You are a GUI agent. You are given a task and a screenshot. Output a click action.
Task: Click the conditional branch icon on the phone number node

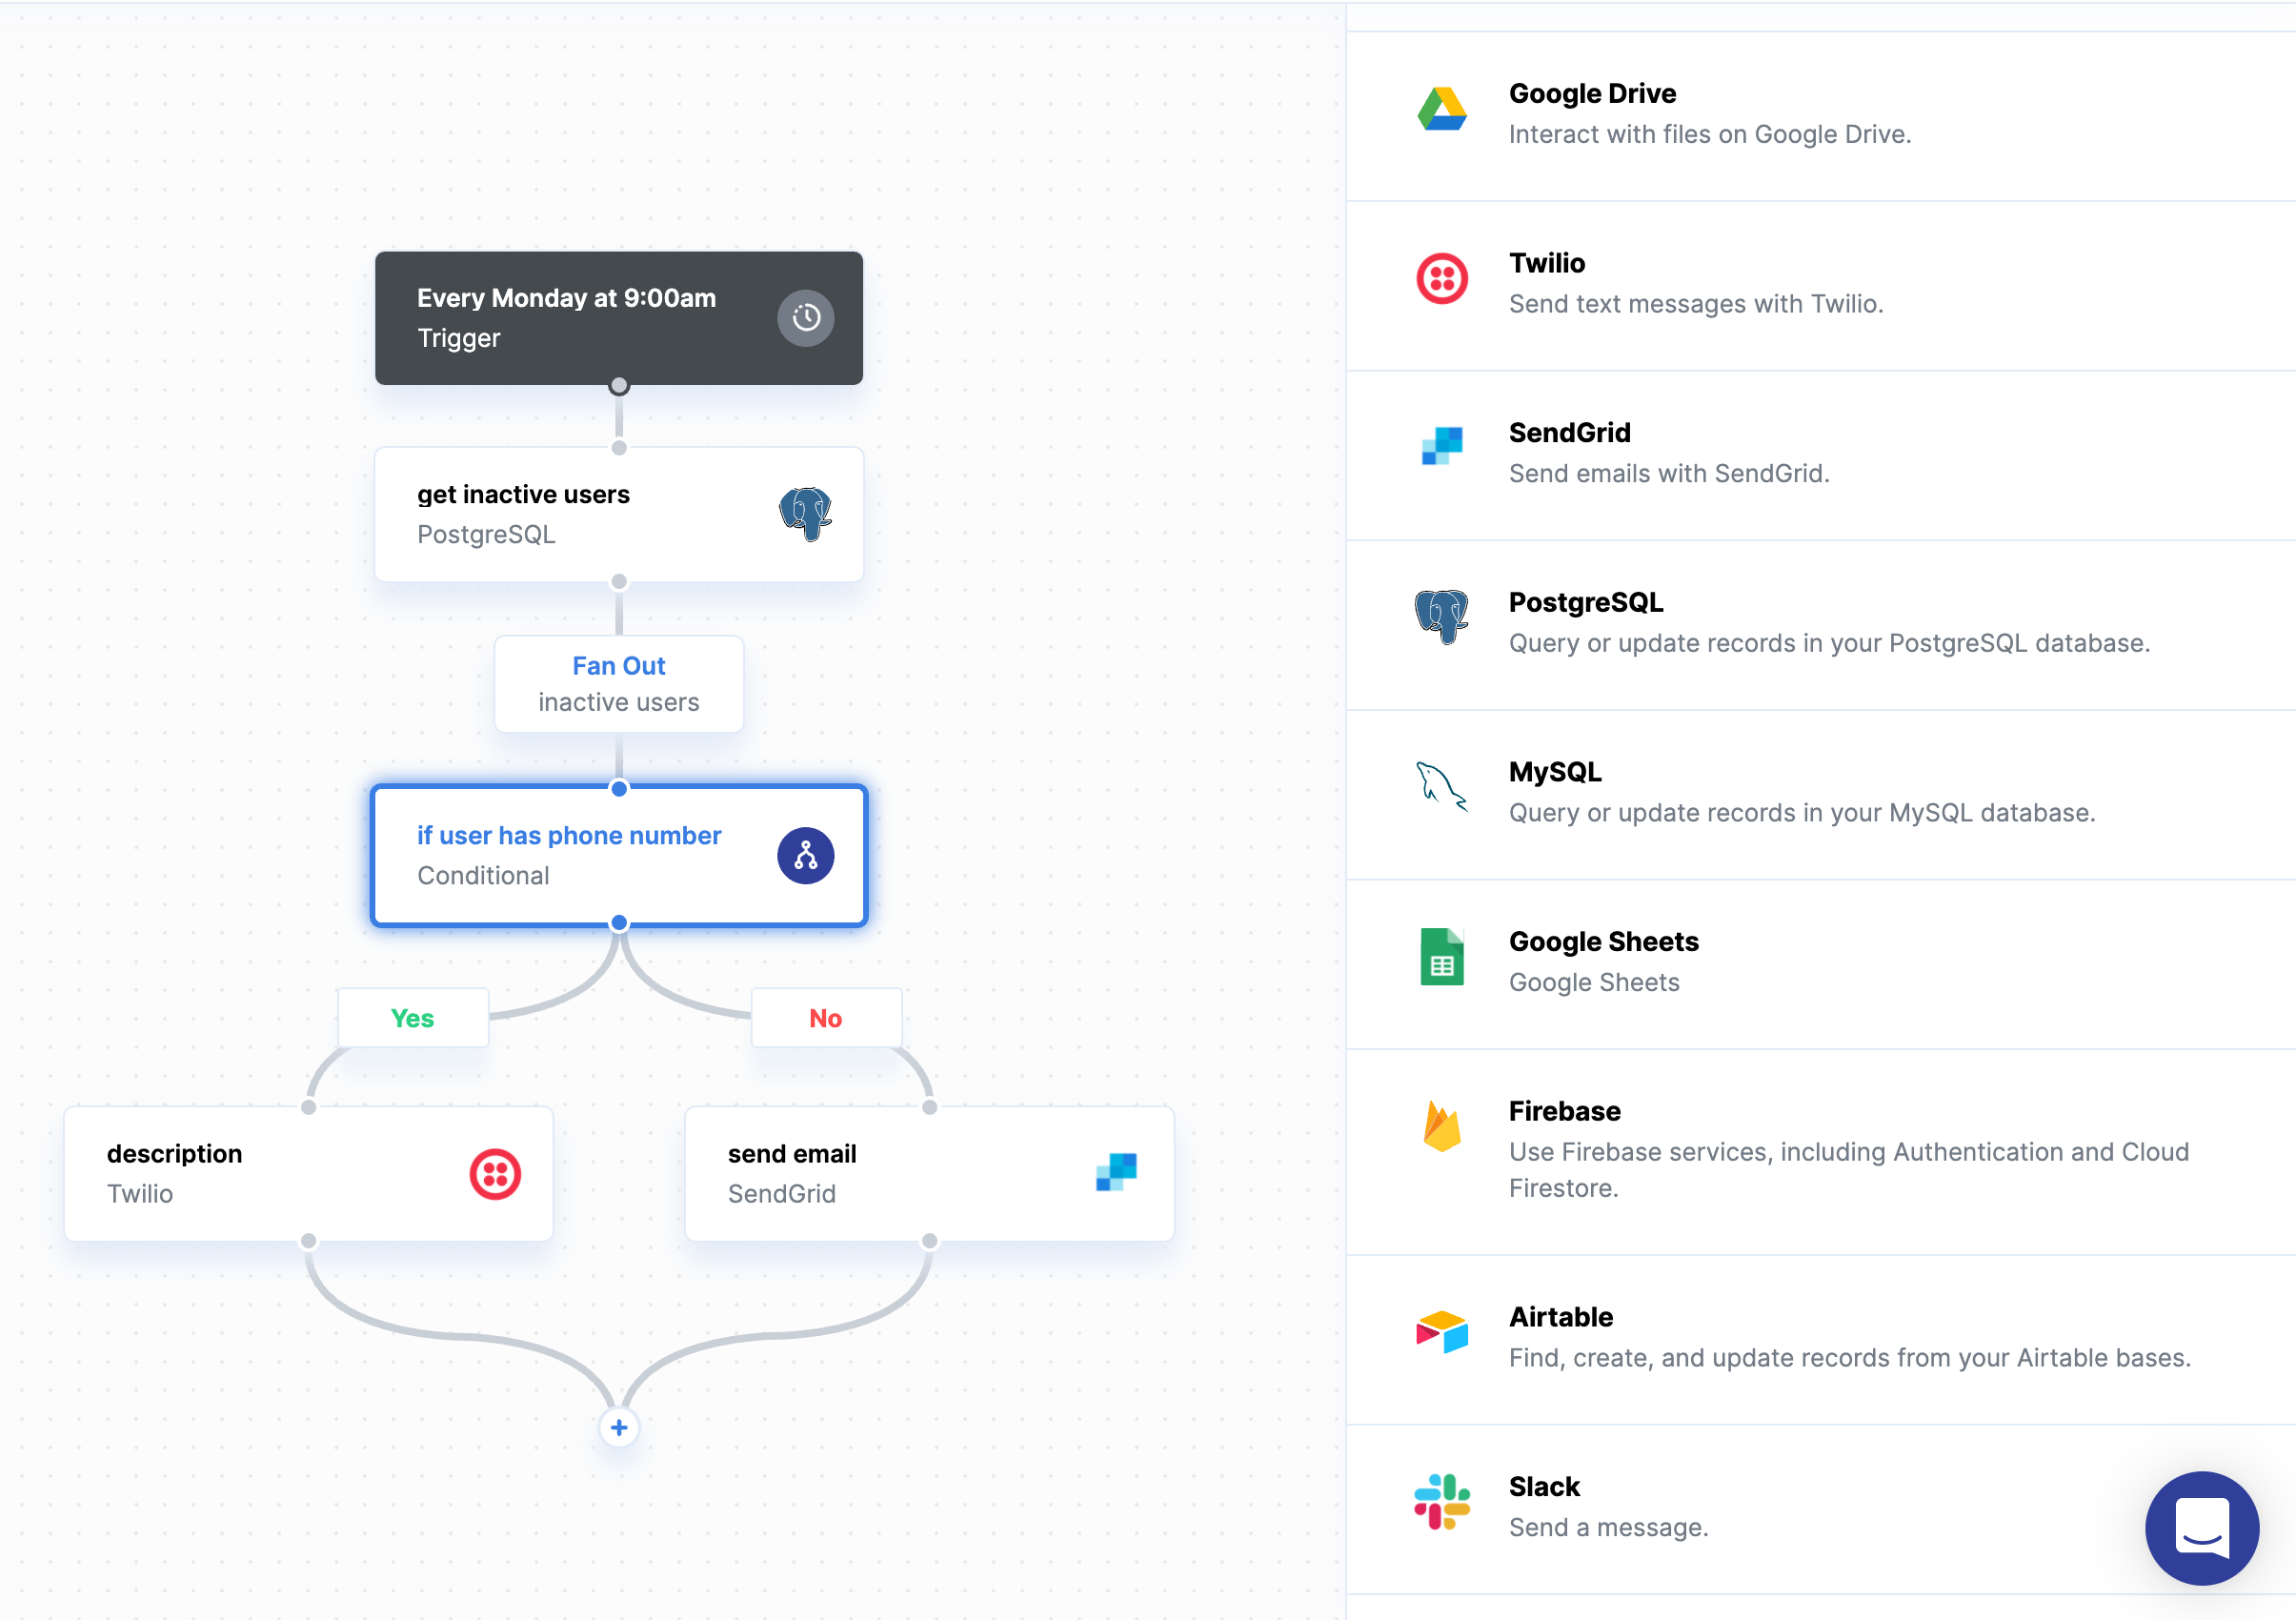pyautogui.click(x=805, y=855)
